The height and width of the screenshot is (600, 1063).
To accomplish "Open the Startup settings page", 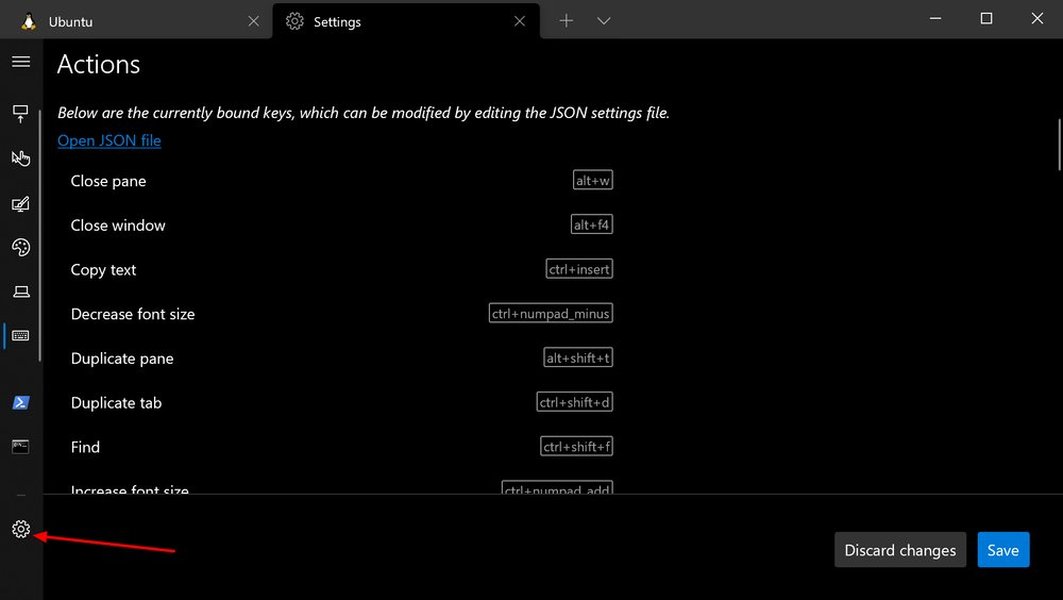I will tap(21, 113).
